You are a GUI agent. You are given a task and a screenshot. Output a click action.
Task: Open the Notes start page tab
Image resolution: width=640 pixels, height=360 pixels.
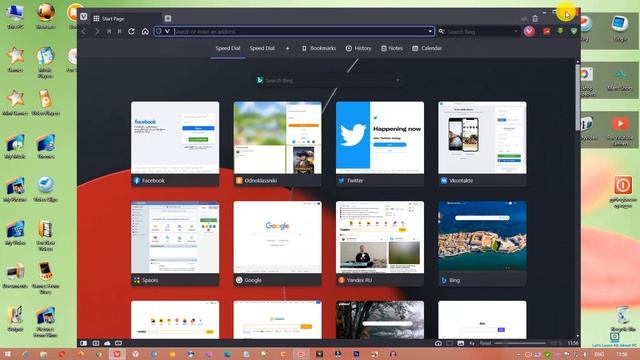point(392,48)
